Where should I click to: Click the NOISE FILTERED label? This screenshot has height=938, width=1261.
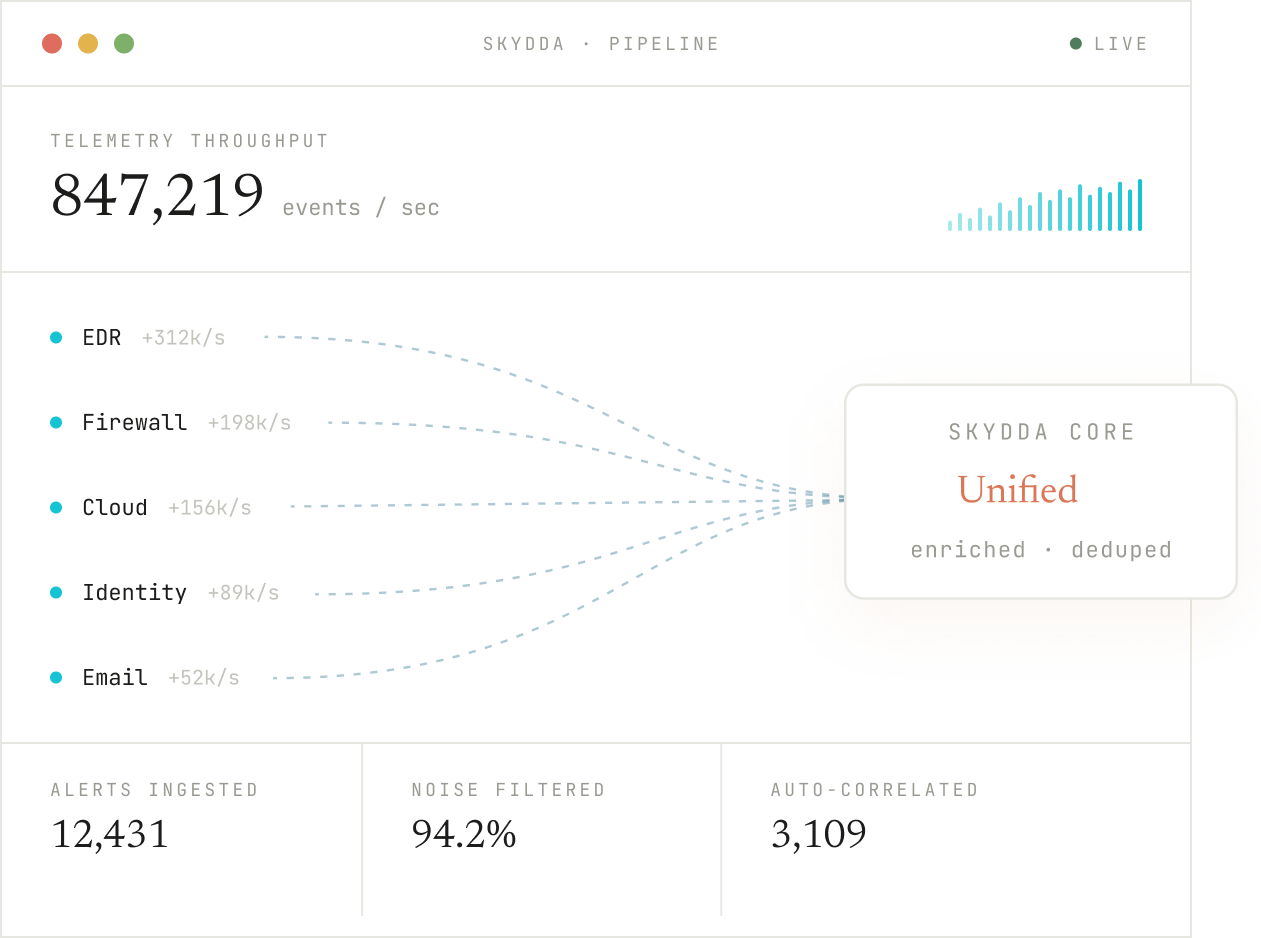pos(509,790)
